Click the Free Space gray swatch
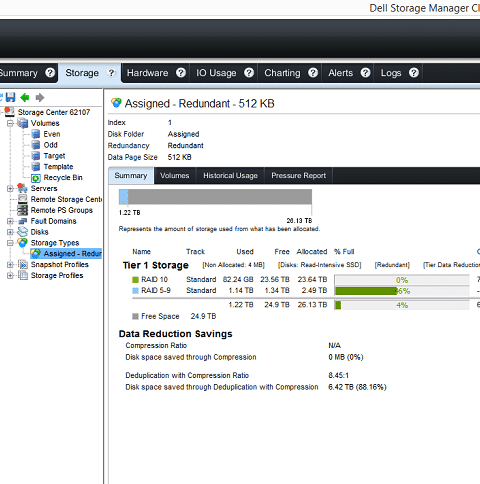This screenshot has height=484, width=480. (135, 316)
